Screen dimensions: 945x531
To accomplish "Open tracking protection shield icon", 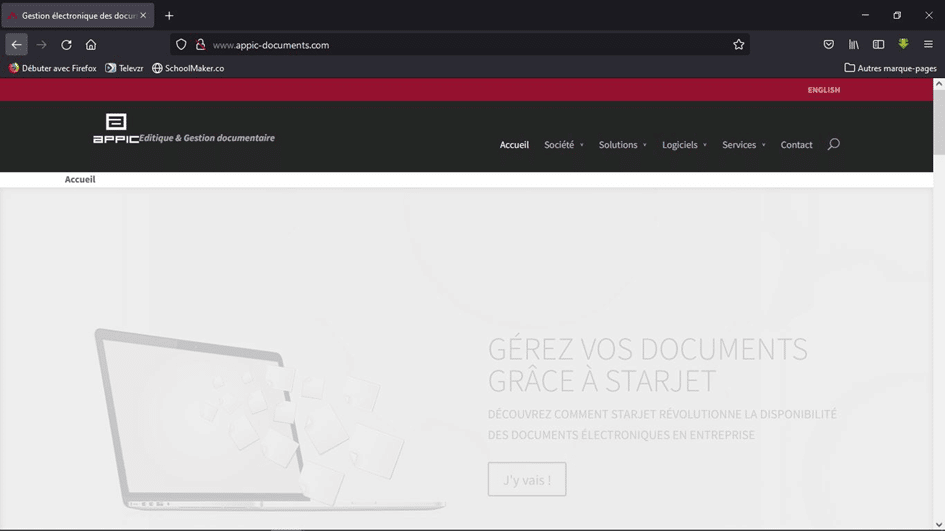I will pos(181,45).
